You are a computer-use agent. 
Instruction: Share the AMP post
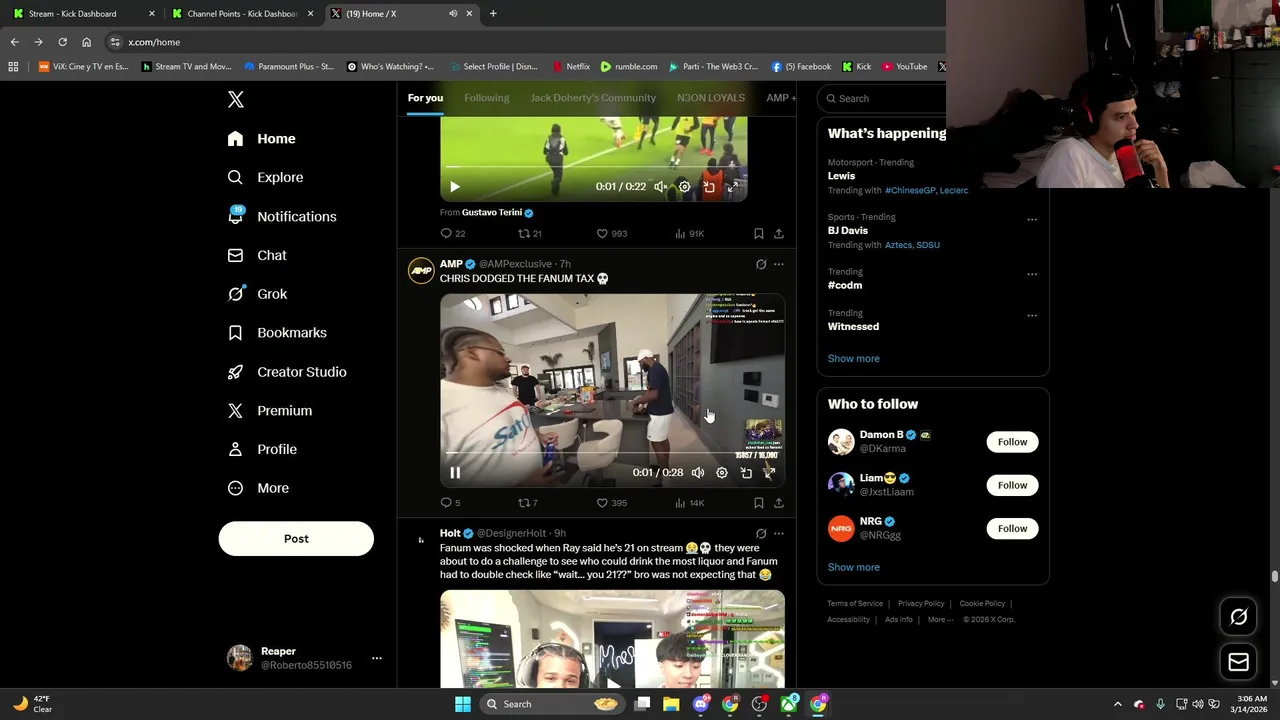pos(779,503)
